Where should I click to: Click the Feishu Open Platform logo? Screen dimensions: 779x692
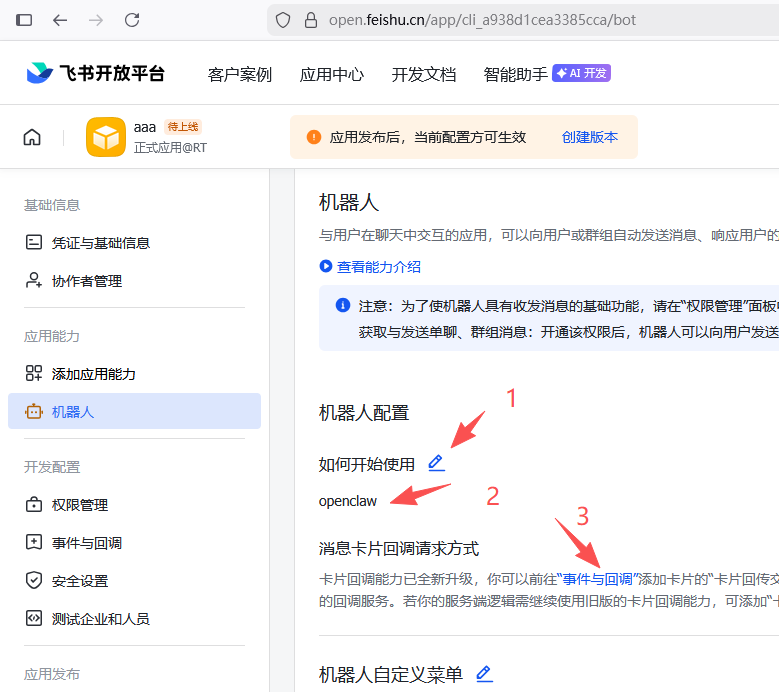pyautogui.click(x=95, y=74)
